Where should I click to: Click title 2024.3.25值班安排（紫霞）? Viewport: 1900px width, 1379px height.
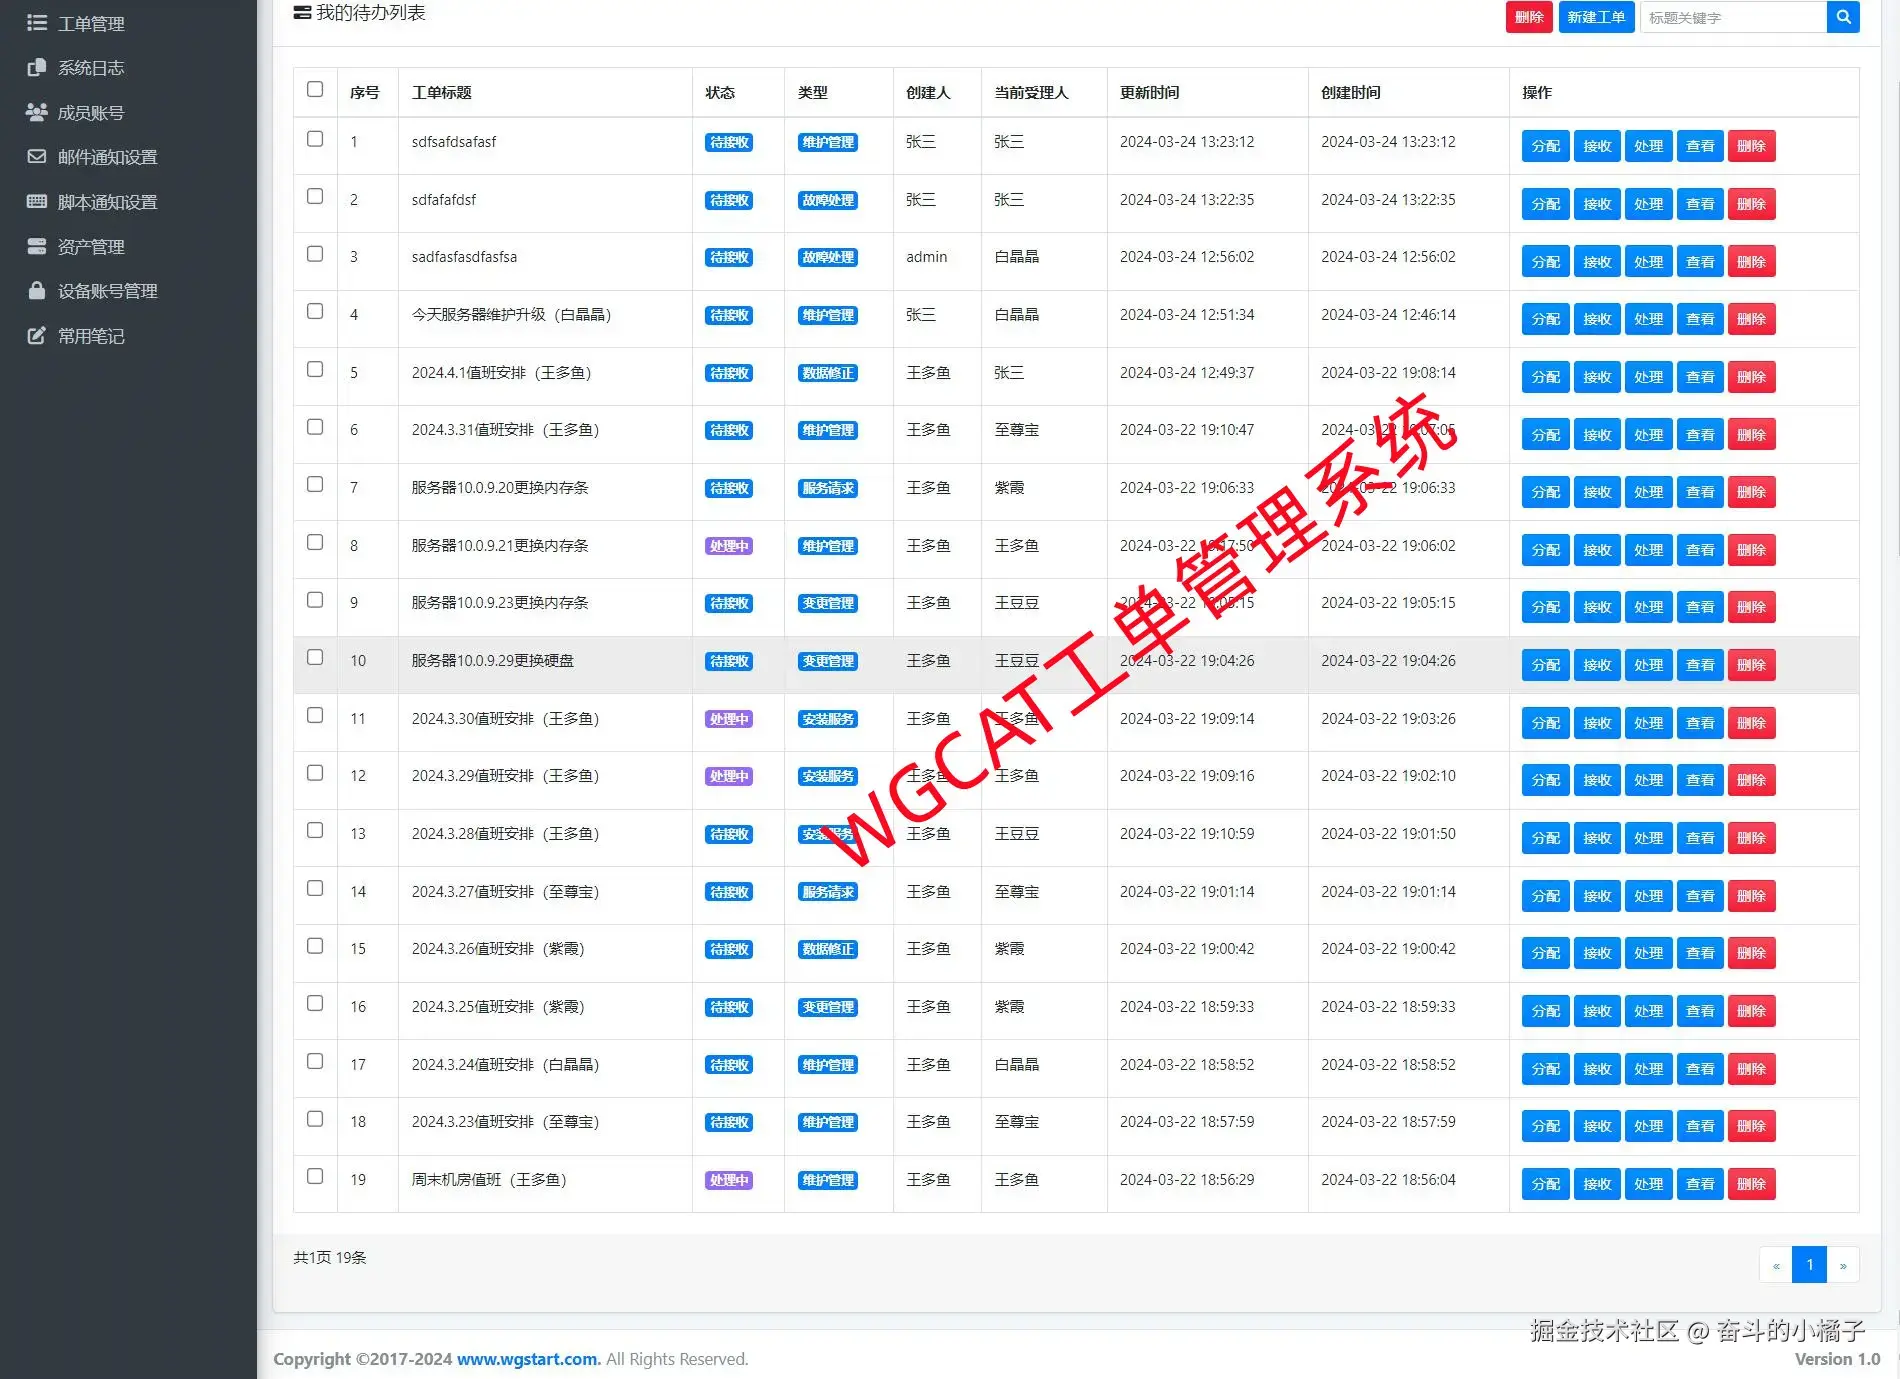(x=498, y=1007)
